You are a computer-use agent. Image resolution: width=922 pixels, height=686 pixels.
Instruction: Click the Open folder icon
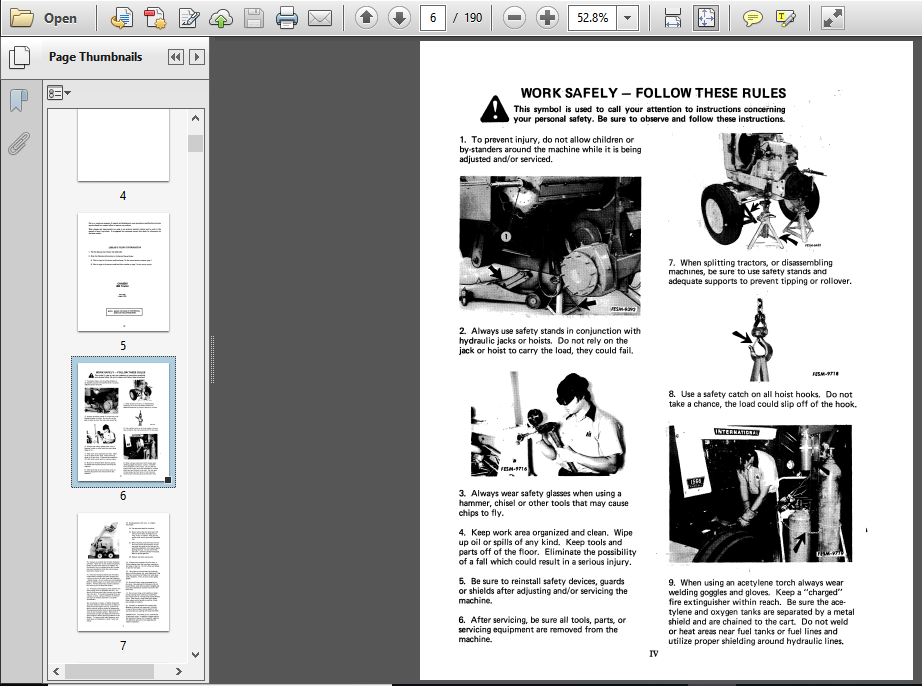click(22, 18)
